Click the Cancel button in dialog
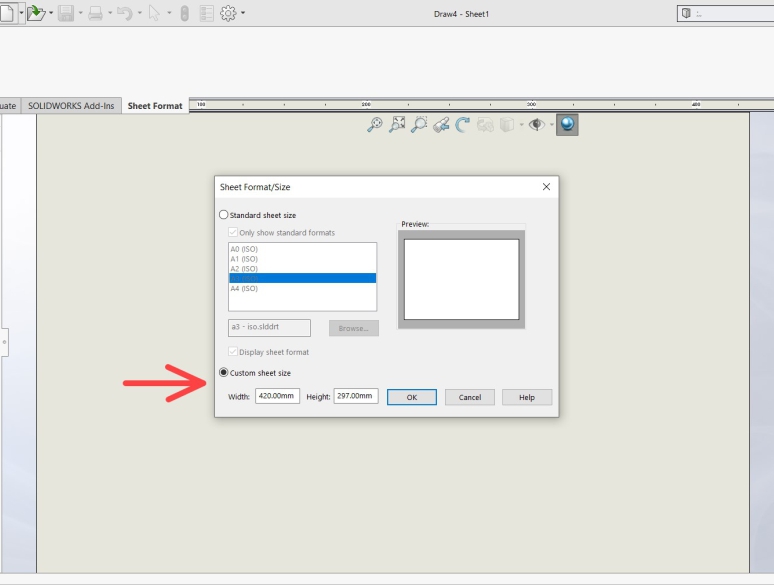Screen dimensions: 774x585 coord(470,397)
